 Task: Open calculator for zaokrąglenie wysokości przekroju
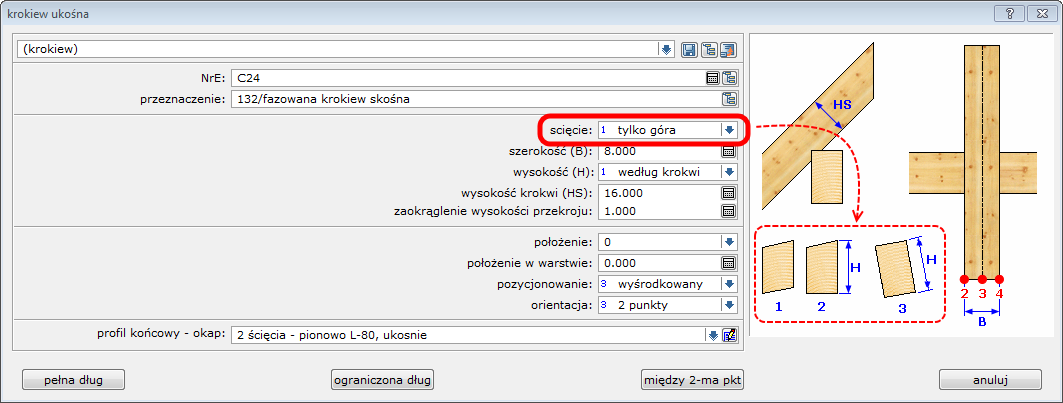729,211
